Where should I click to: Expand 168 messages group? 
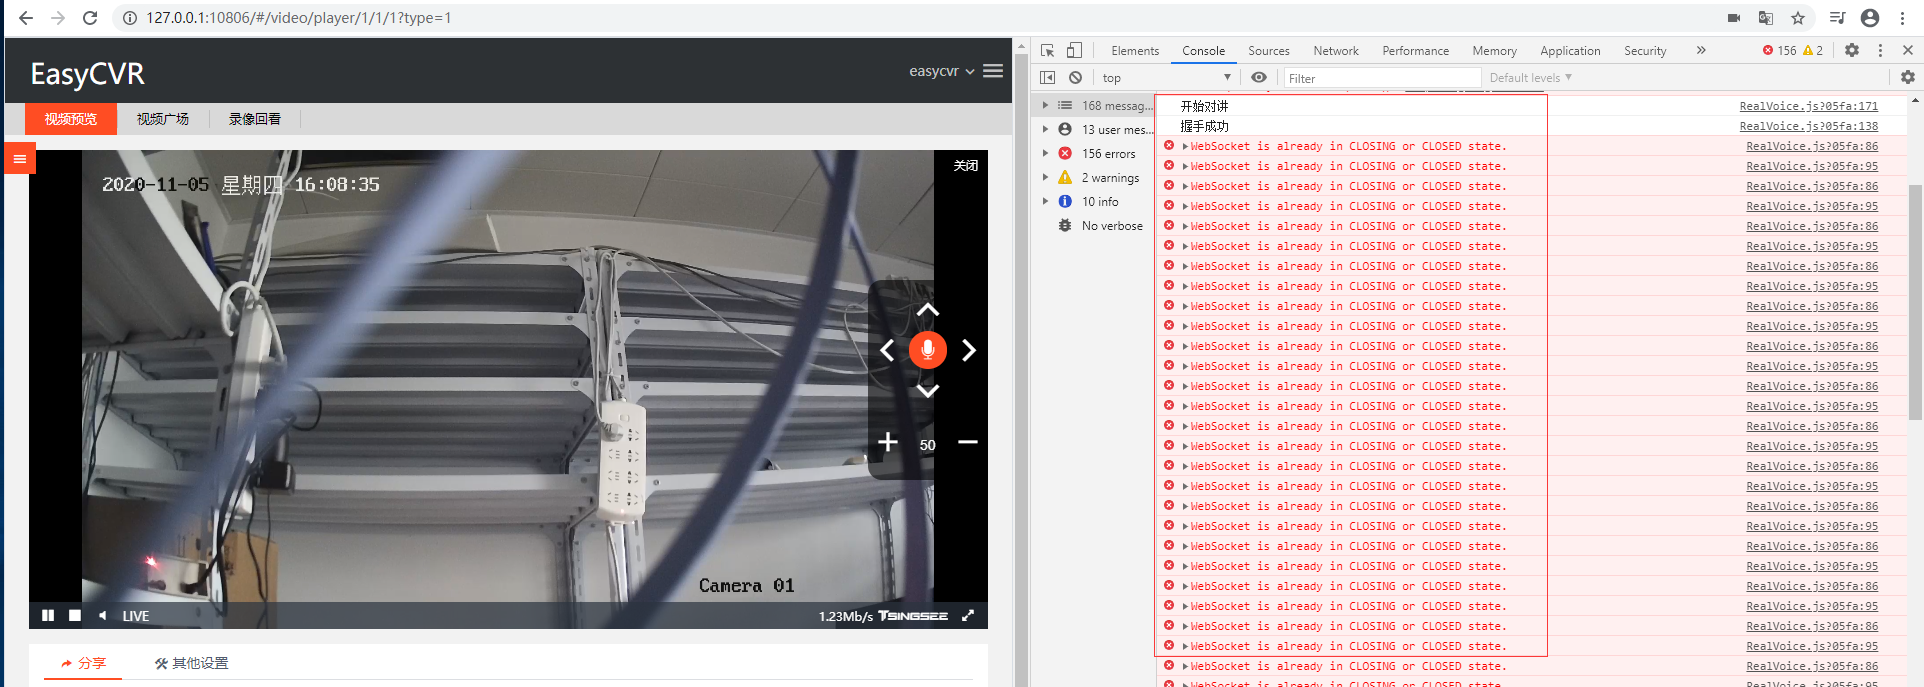pyautogui.click(x=1045, y=105)
